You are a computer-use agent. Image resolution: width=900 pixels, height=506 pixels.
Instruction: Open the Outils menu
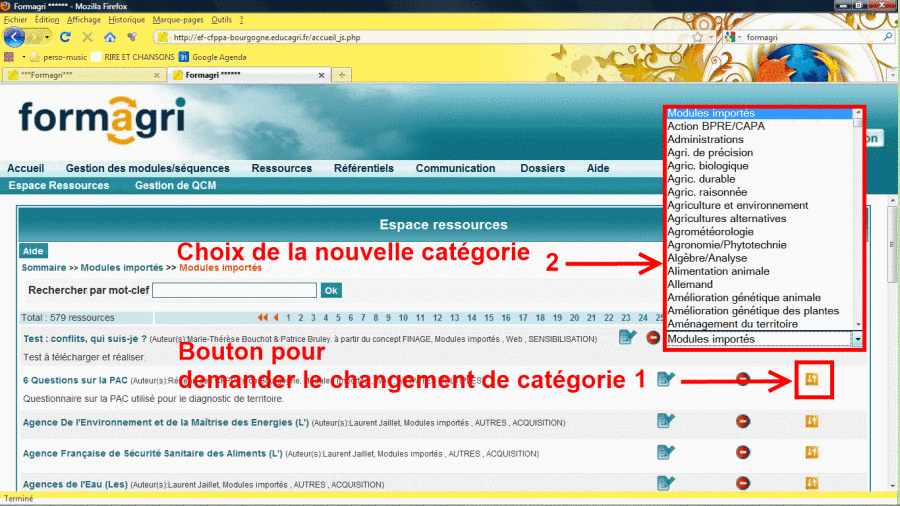(222, 20)
